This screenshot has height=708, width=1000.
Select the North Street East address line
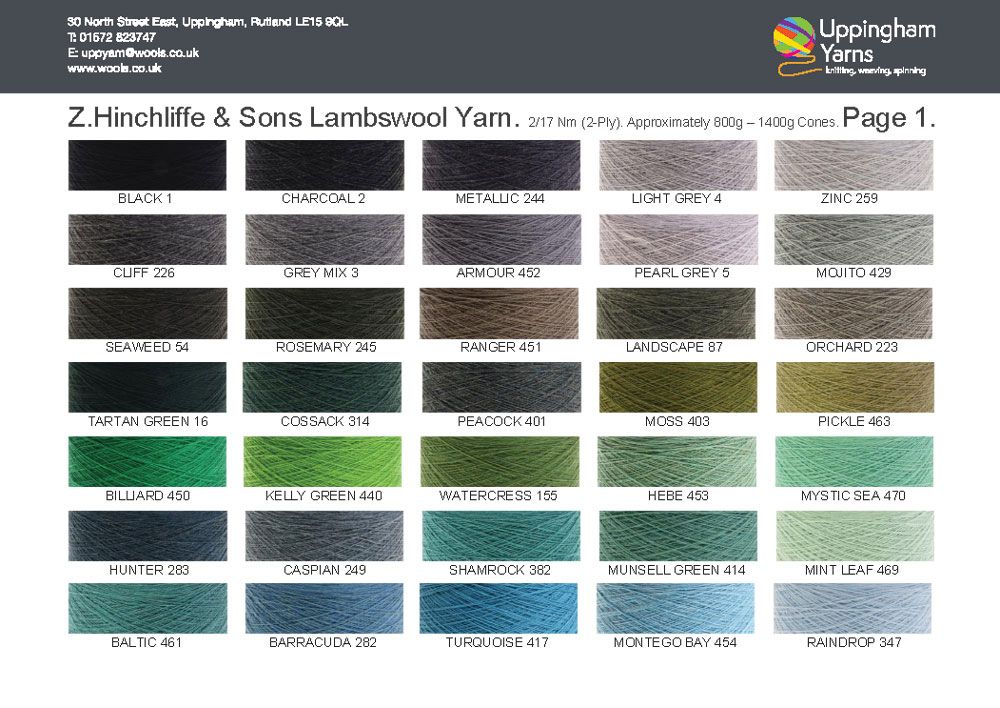point(207,22)
